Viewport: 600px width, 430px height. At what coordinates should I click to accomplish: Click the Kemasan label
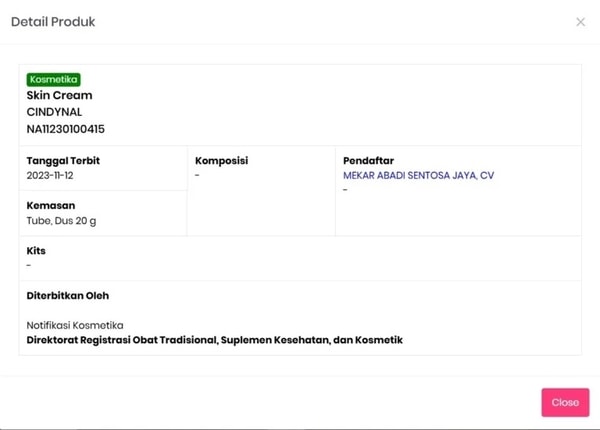click(51, 205)
